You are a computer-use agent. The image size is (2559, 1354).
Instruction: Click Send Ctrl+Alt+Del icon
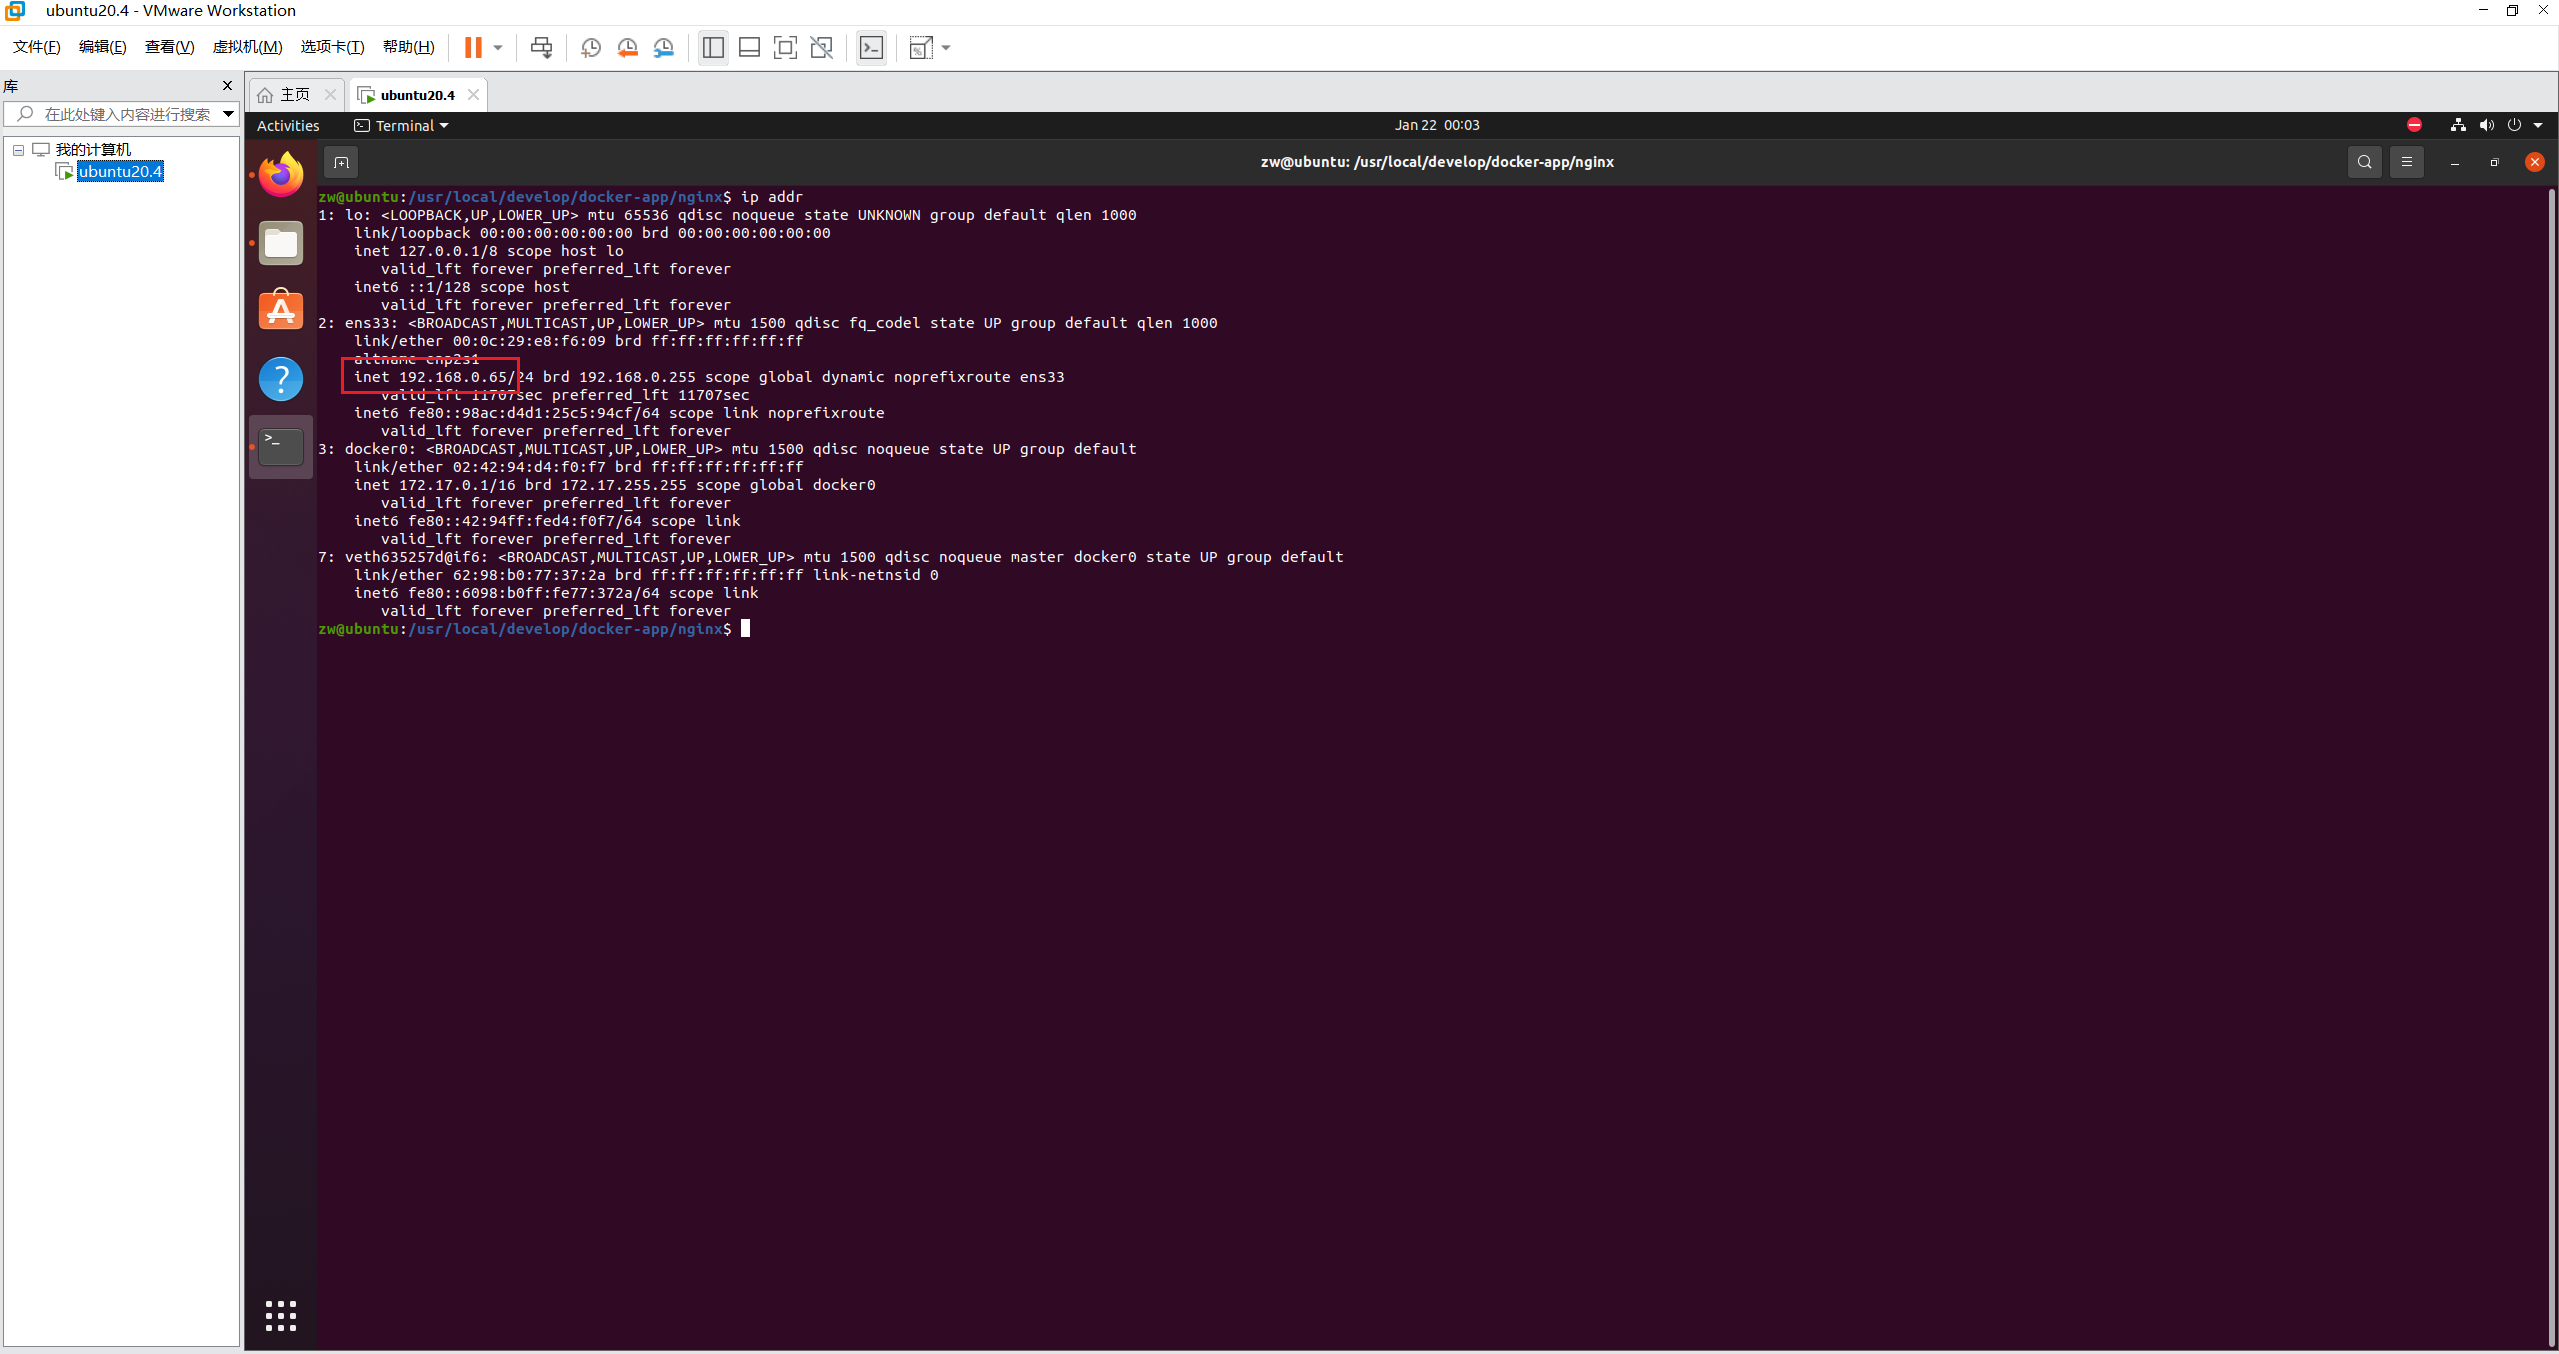coord(541,47)
